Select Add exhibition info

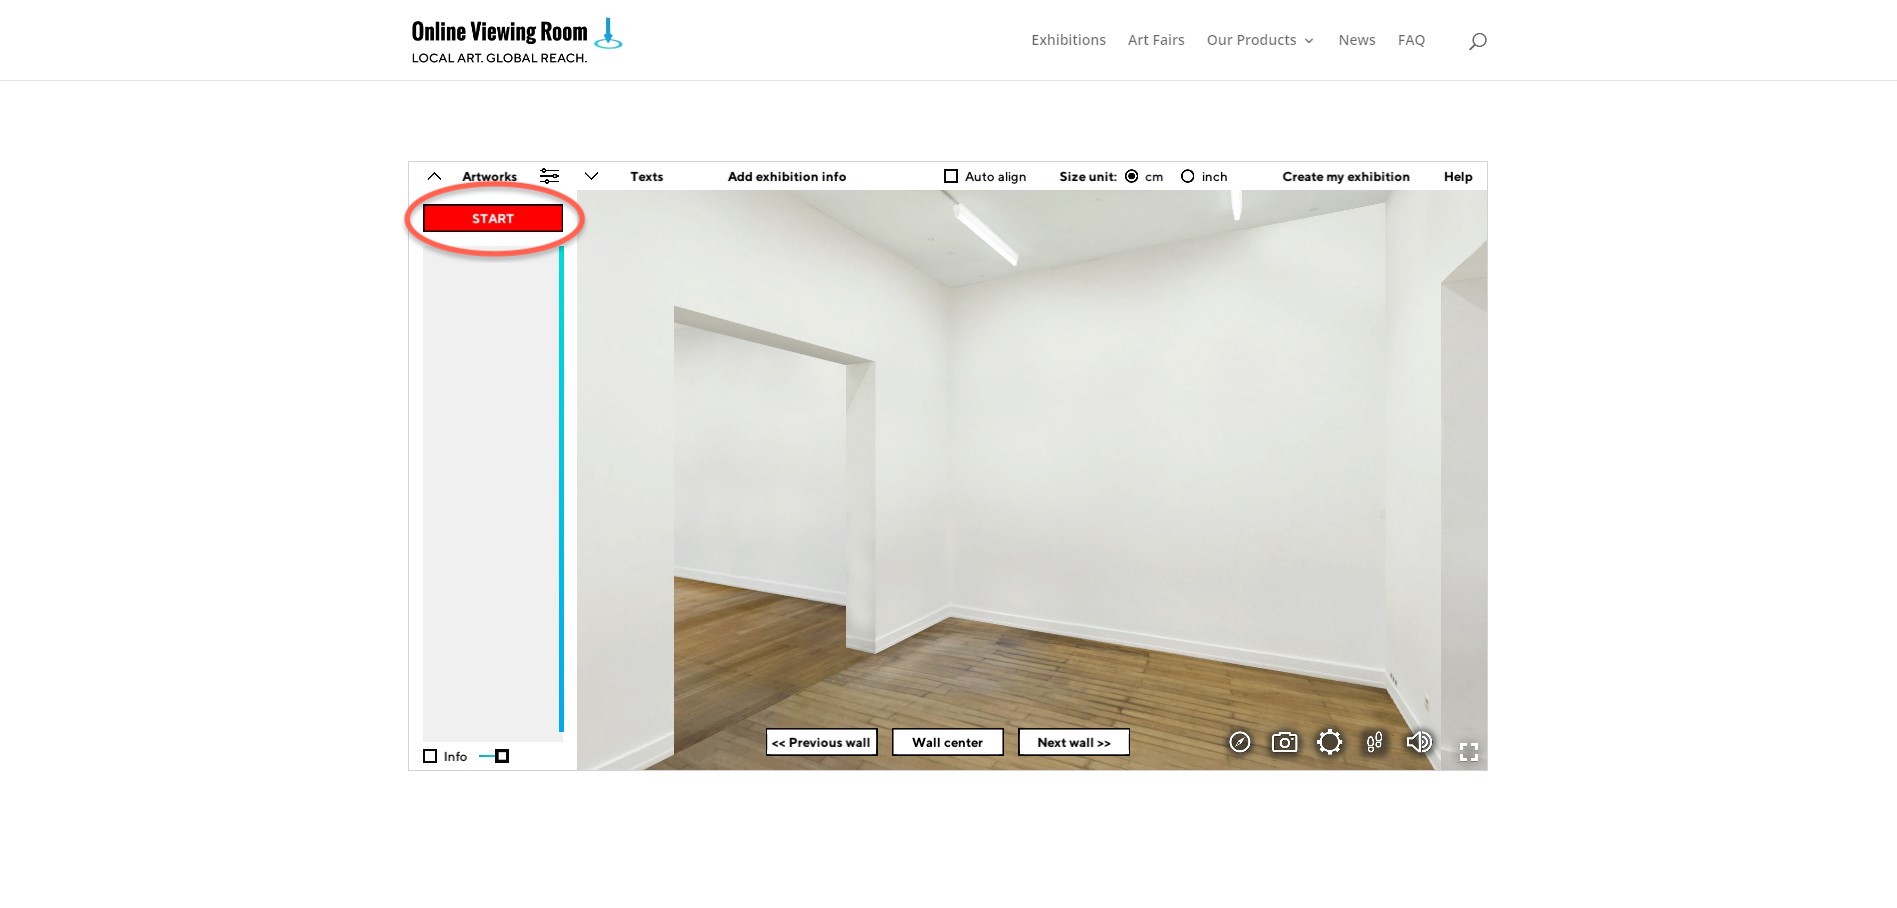[x=787, y=176]
